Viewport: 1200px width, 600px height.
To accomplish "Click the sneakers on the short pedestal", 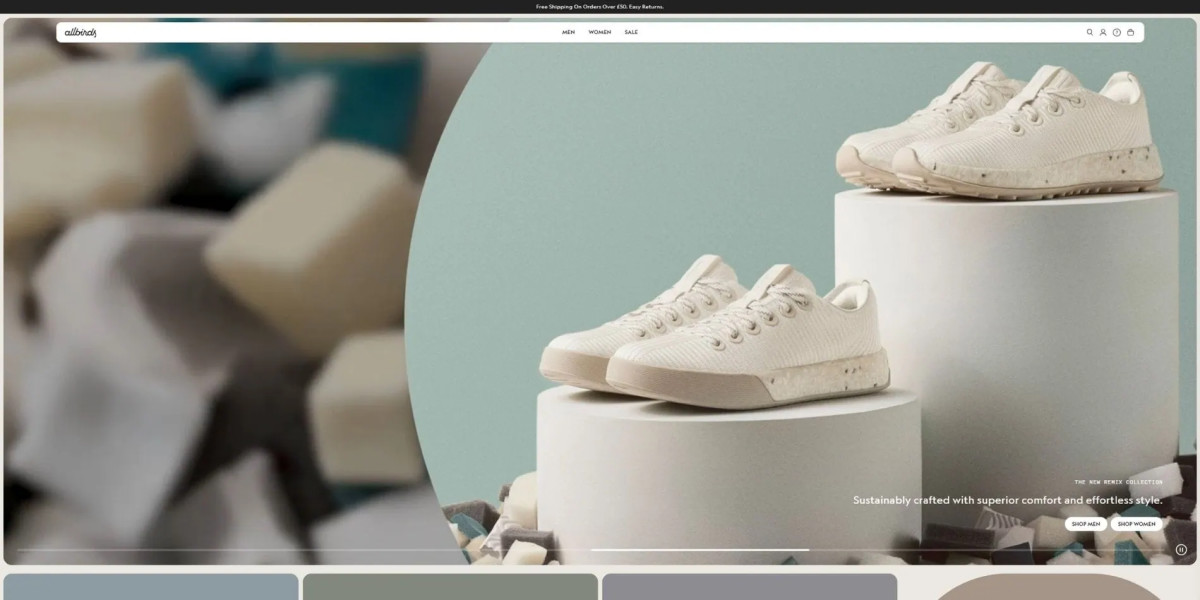I will (x=714, y=330).
